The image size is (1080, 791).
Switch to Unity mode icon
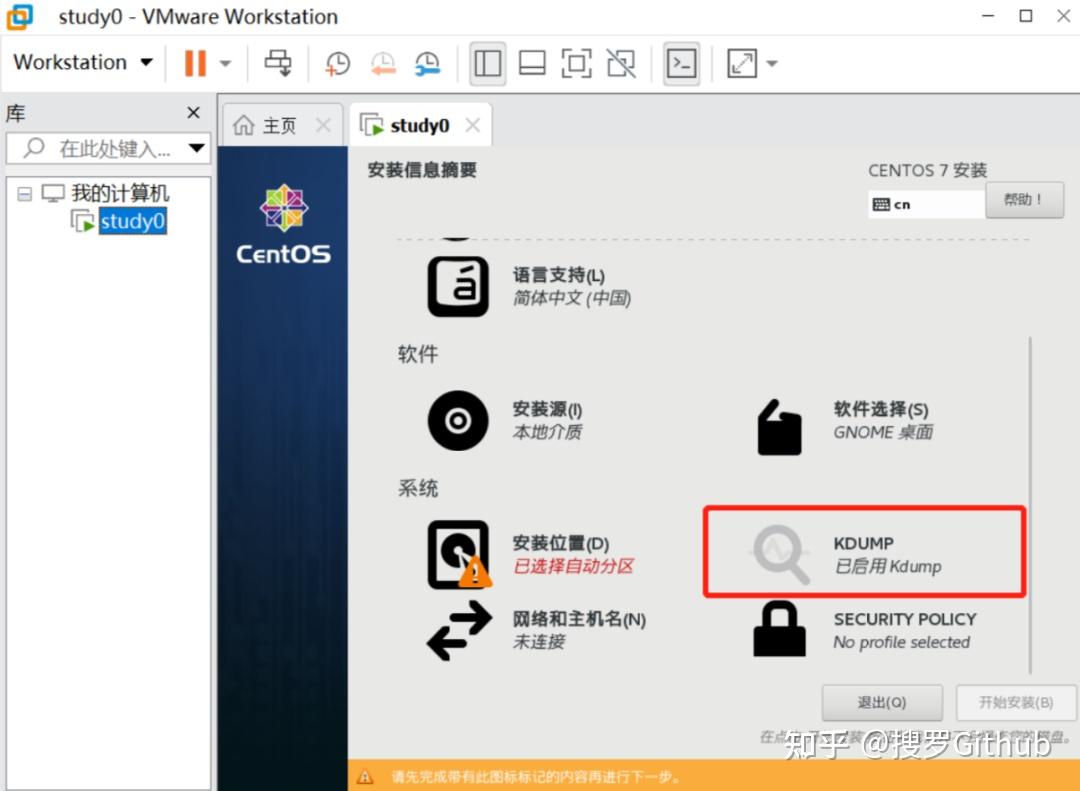point(621,63)
